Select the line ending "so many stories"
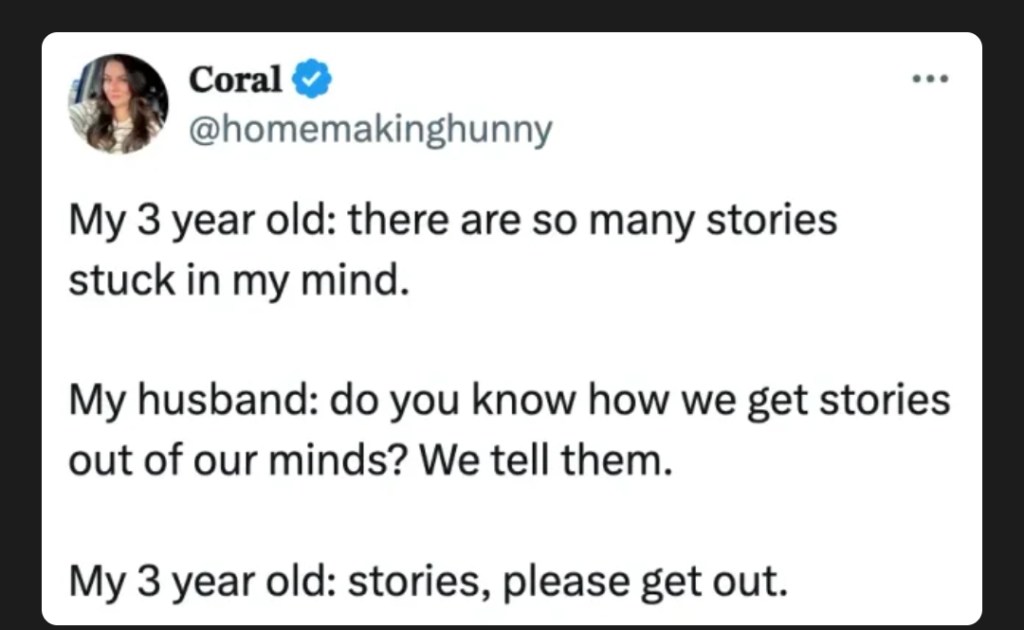 [x=453, y=220]
